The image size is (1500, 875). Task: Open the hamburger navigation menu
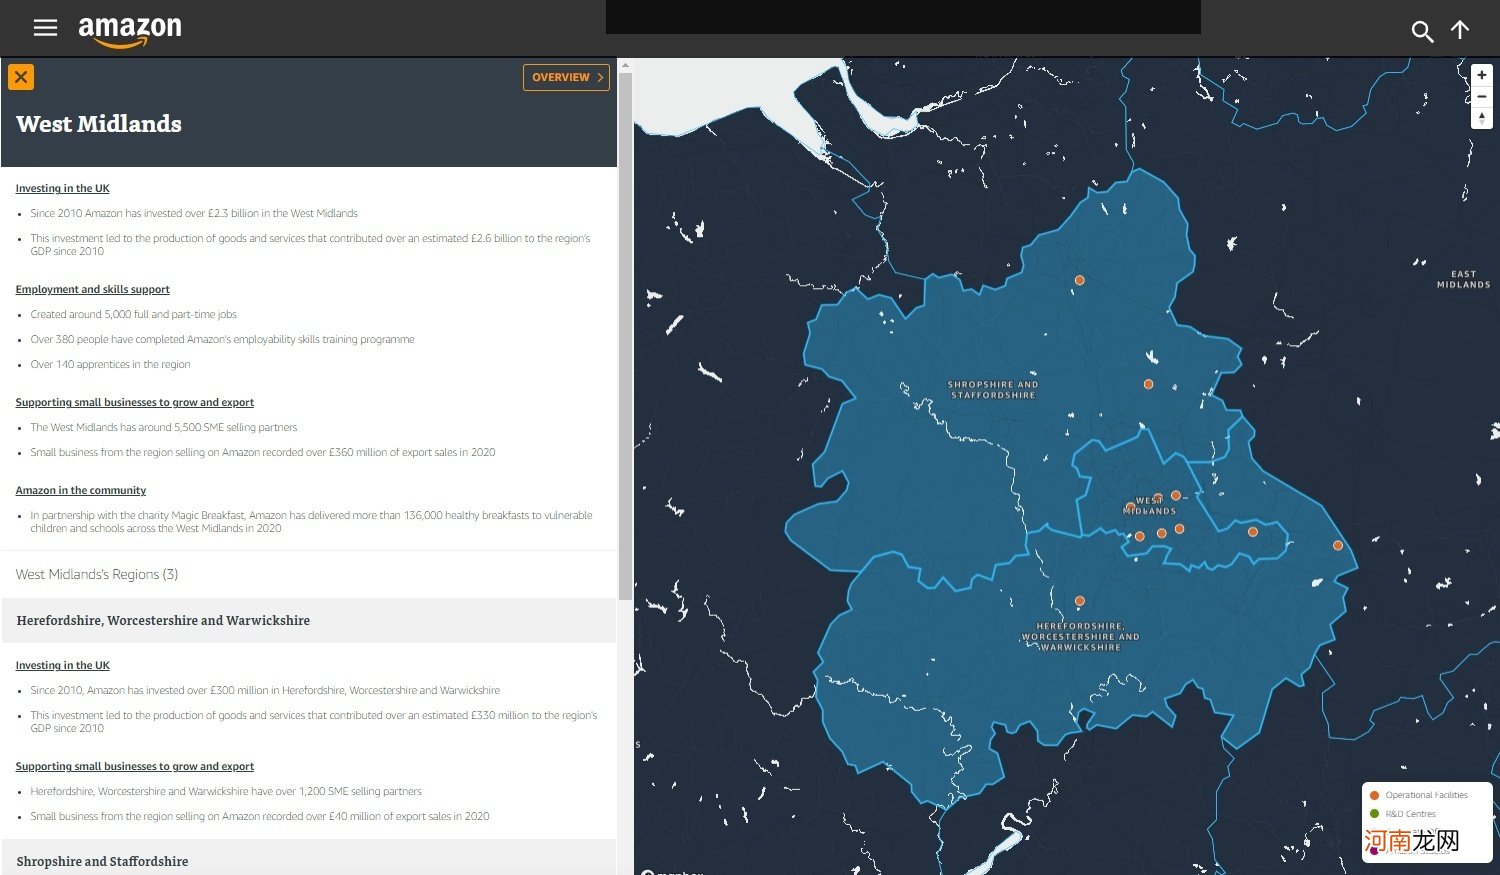(45, 28)
